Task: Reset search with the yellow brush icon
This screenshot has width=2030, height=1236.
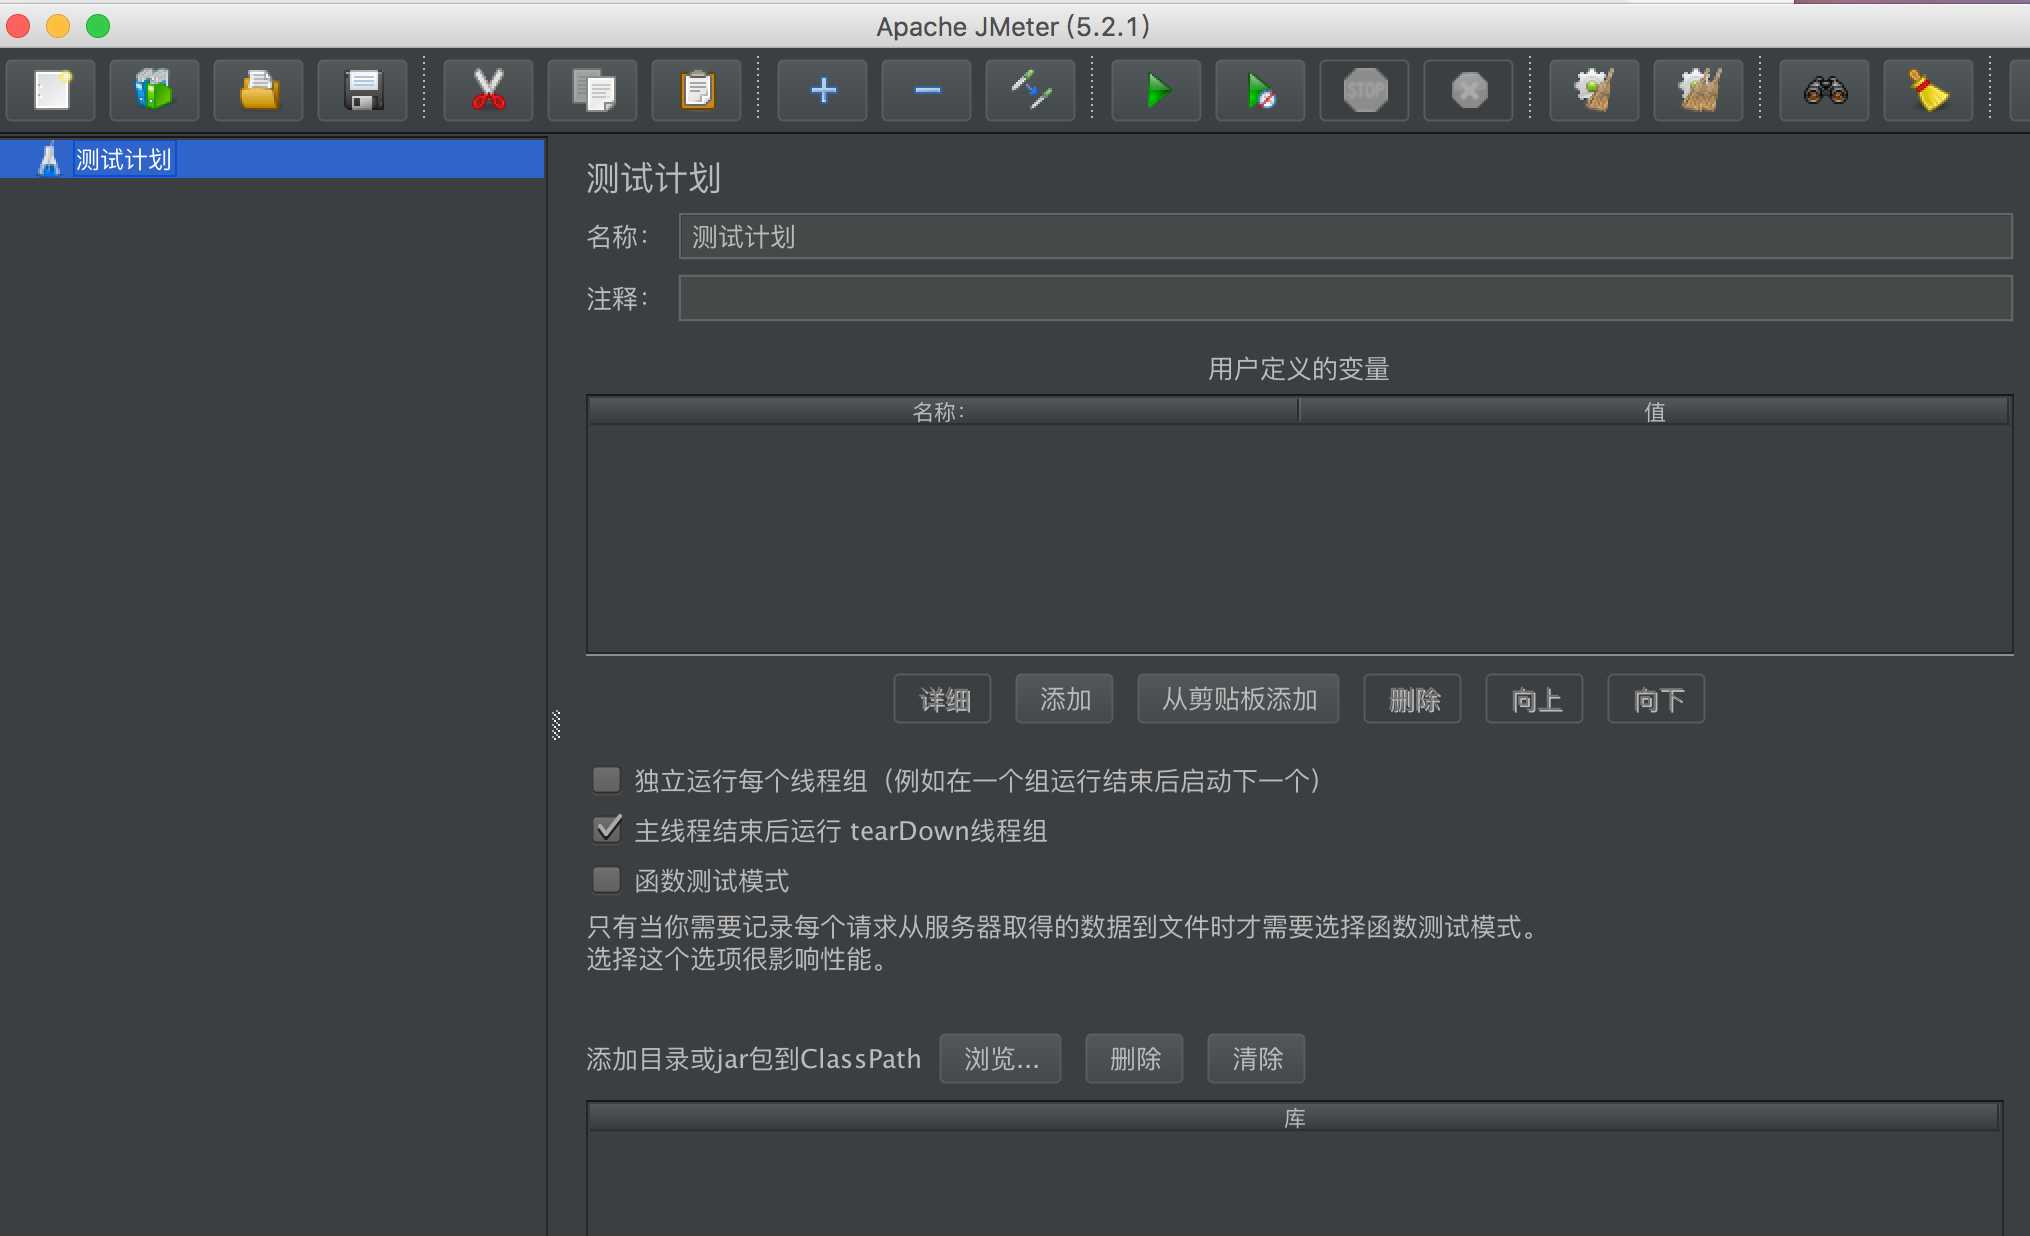Action: (1928, 91)
